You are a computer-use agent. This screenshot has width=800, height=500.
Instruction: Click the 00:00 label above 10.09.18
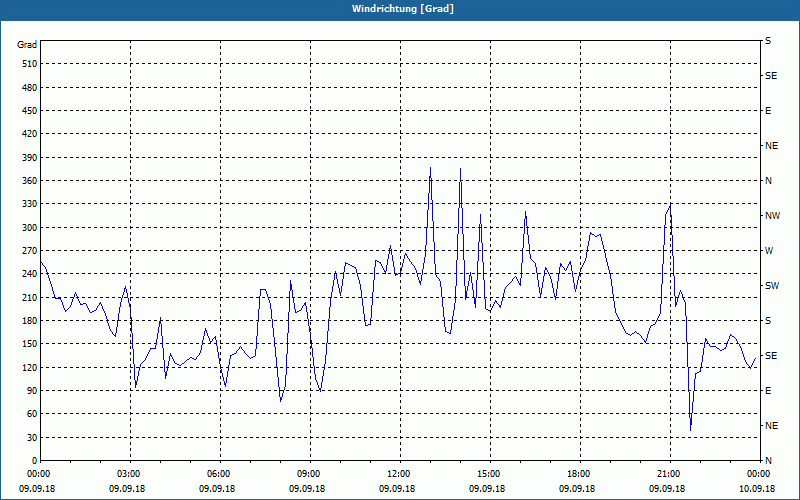click(759, 473)
